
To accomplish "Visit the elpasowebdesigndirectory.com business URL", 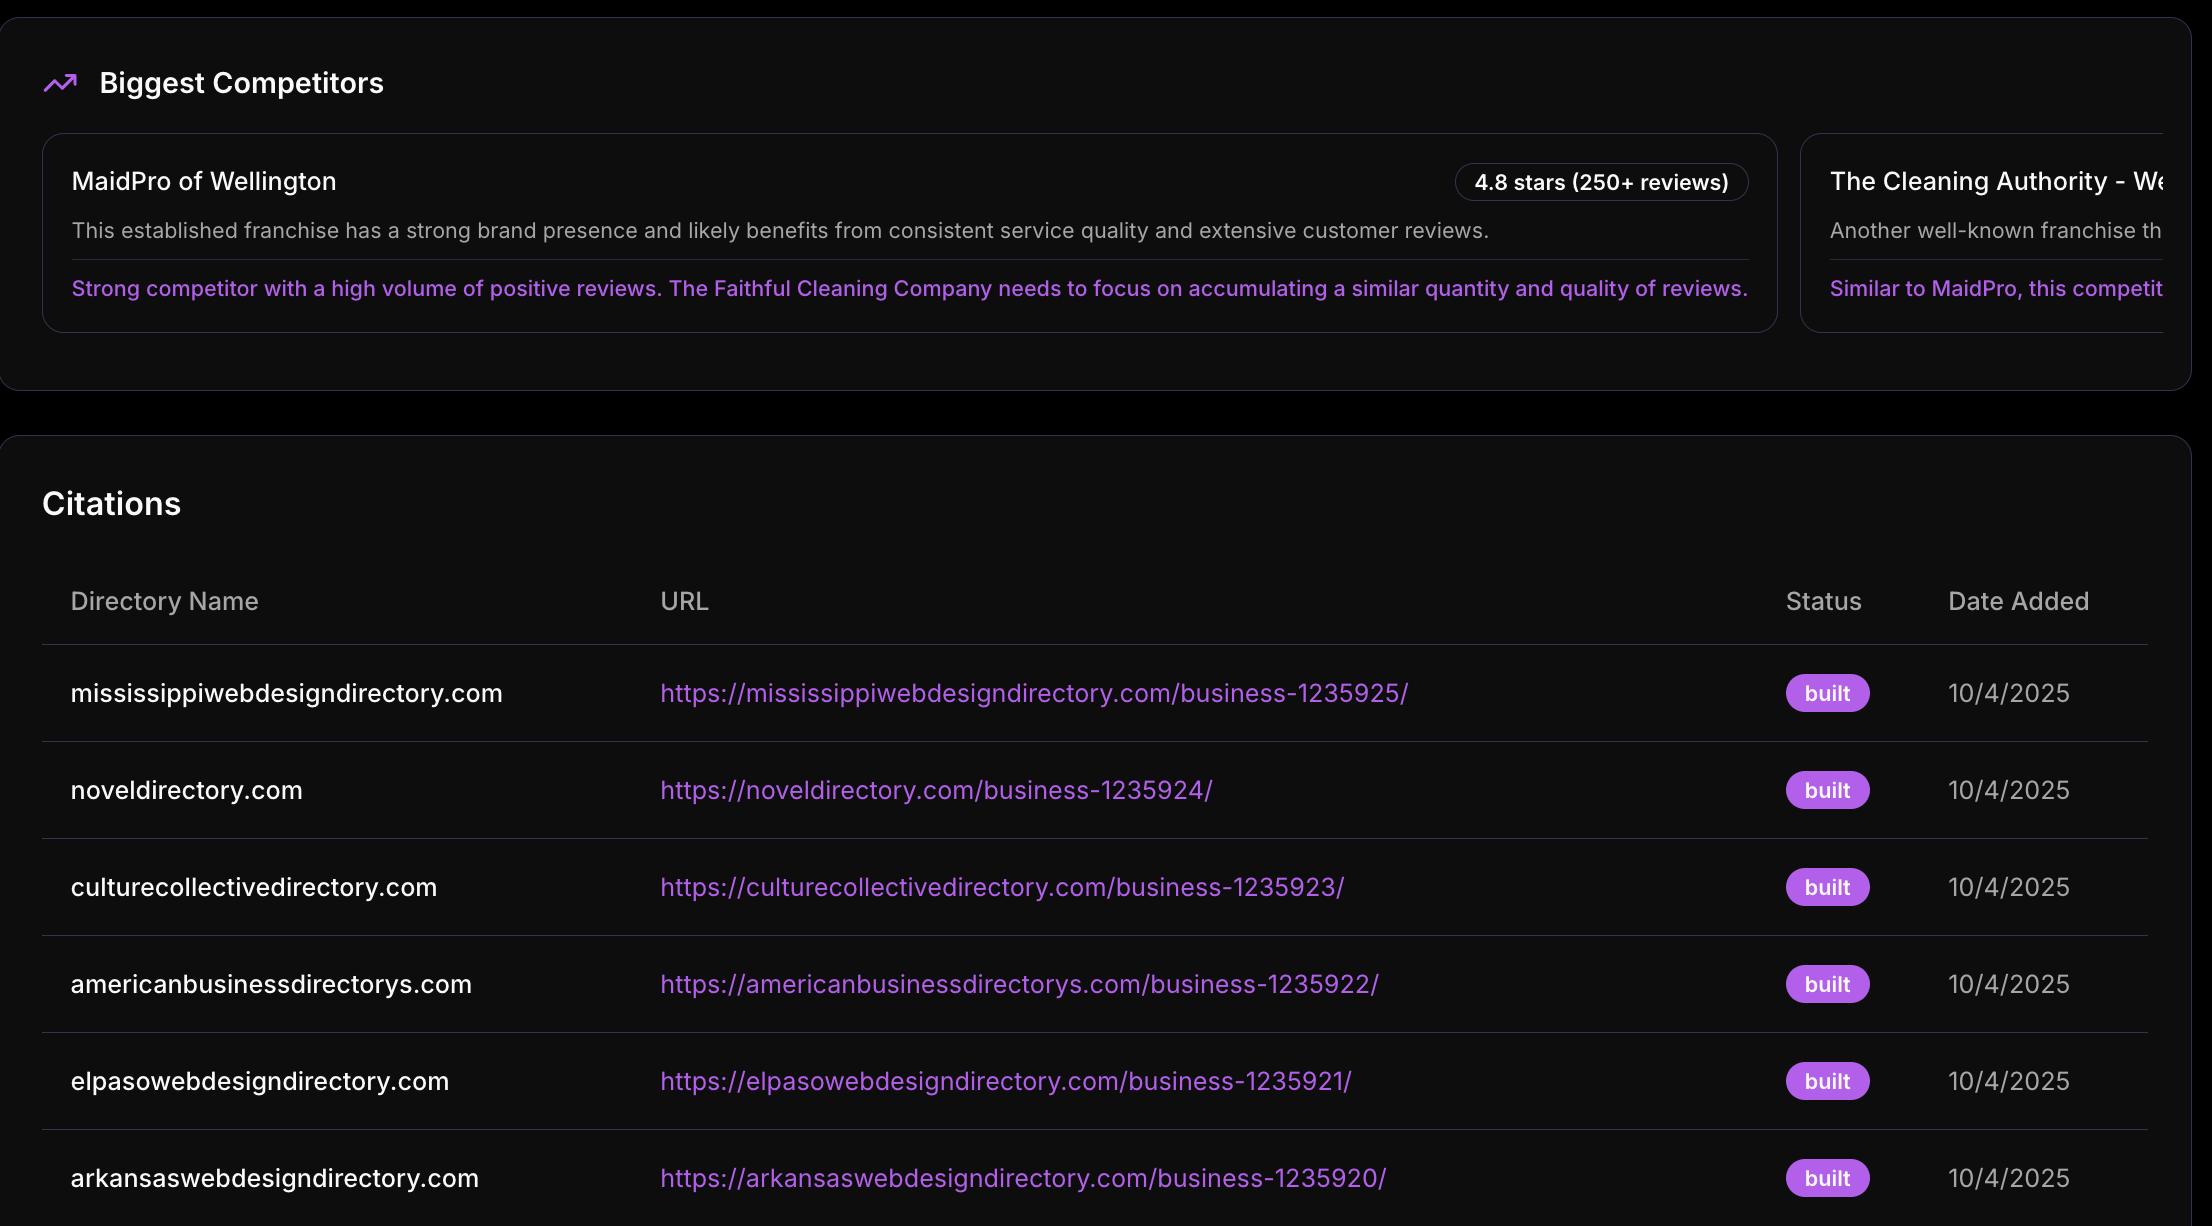I will pos(1005,1081).
